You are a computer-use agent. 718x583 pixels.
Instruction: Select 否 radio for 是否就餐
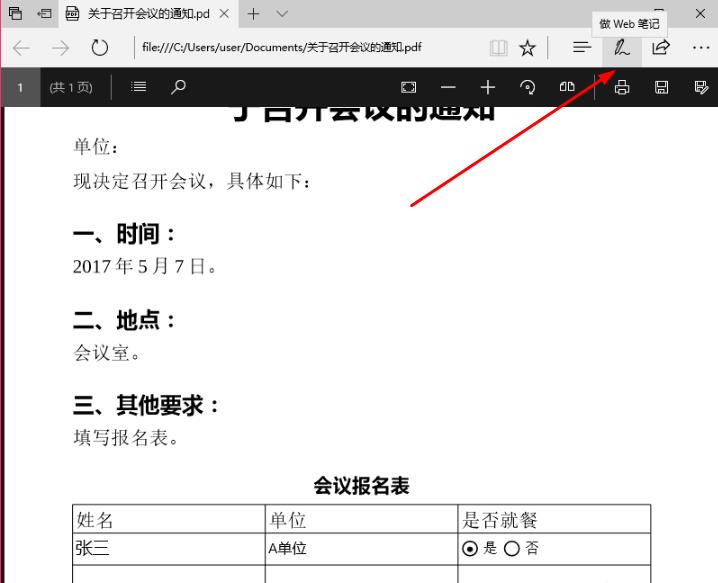click(512, 548)
